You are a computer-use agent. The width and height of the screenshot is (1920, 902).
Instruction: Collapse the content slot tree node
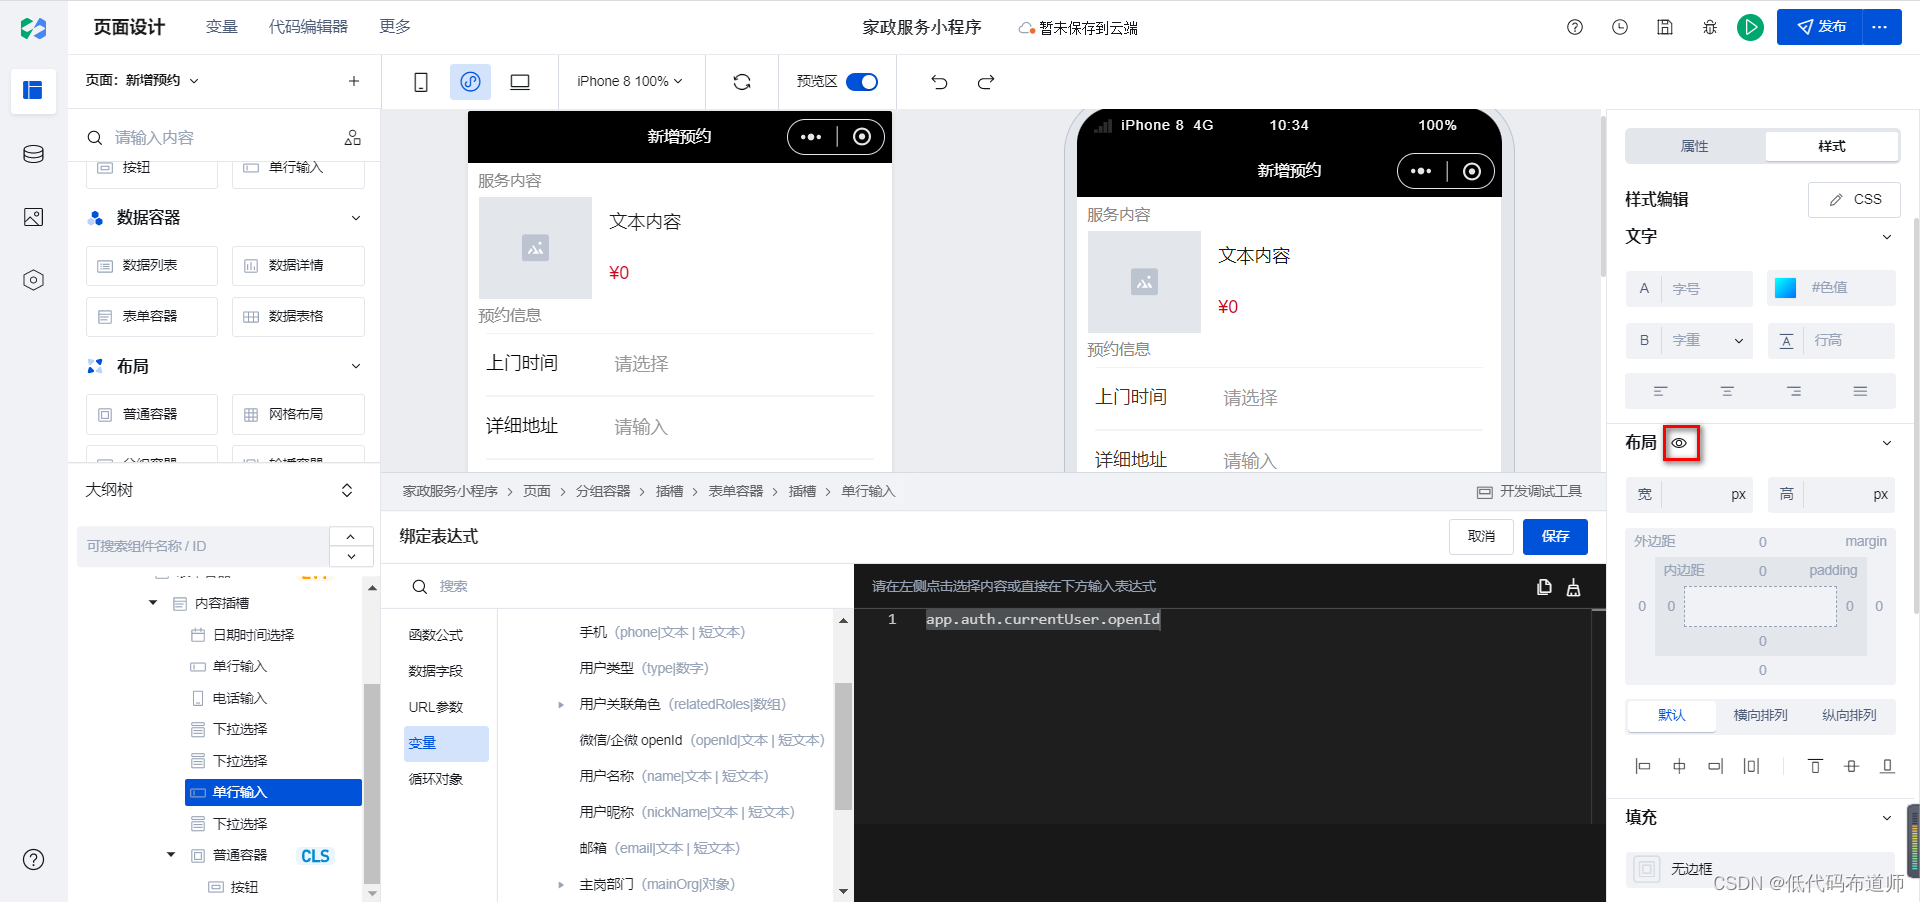coord(153,603)
